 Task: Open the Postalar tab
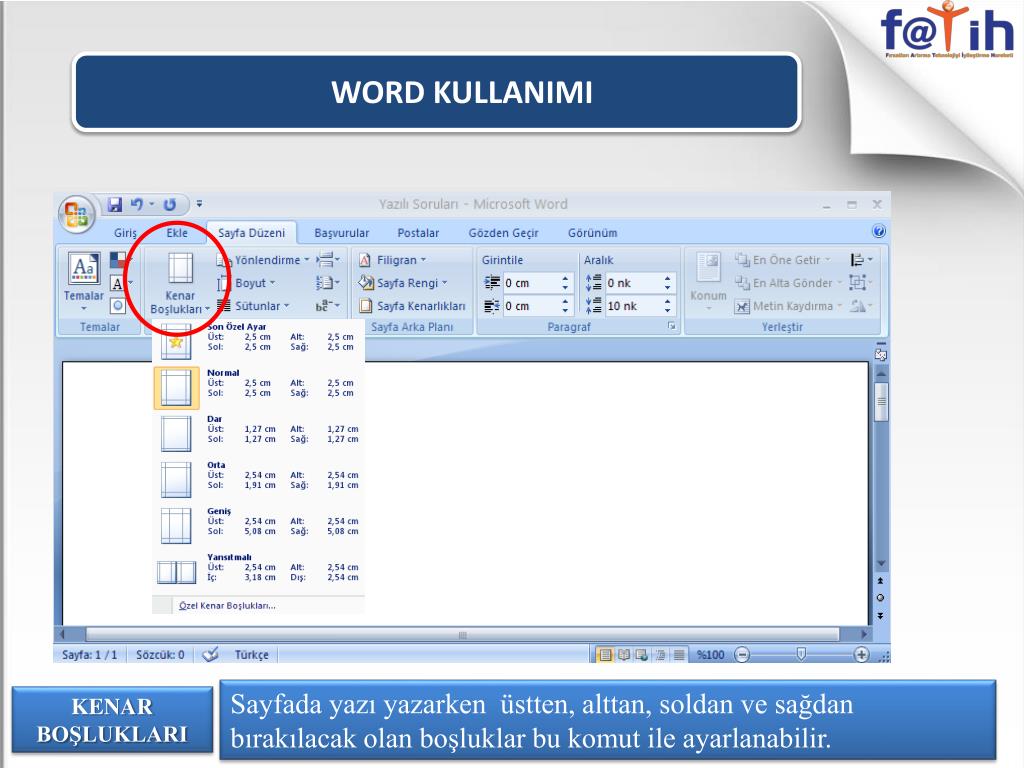point(418,232)
